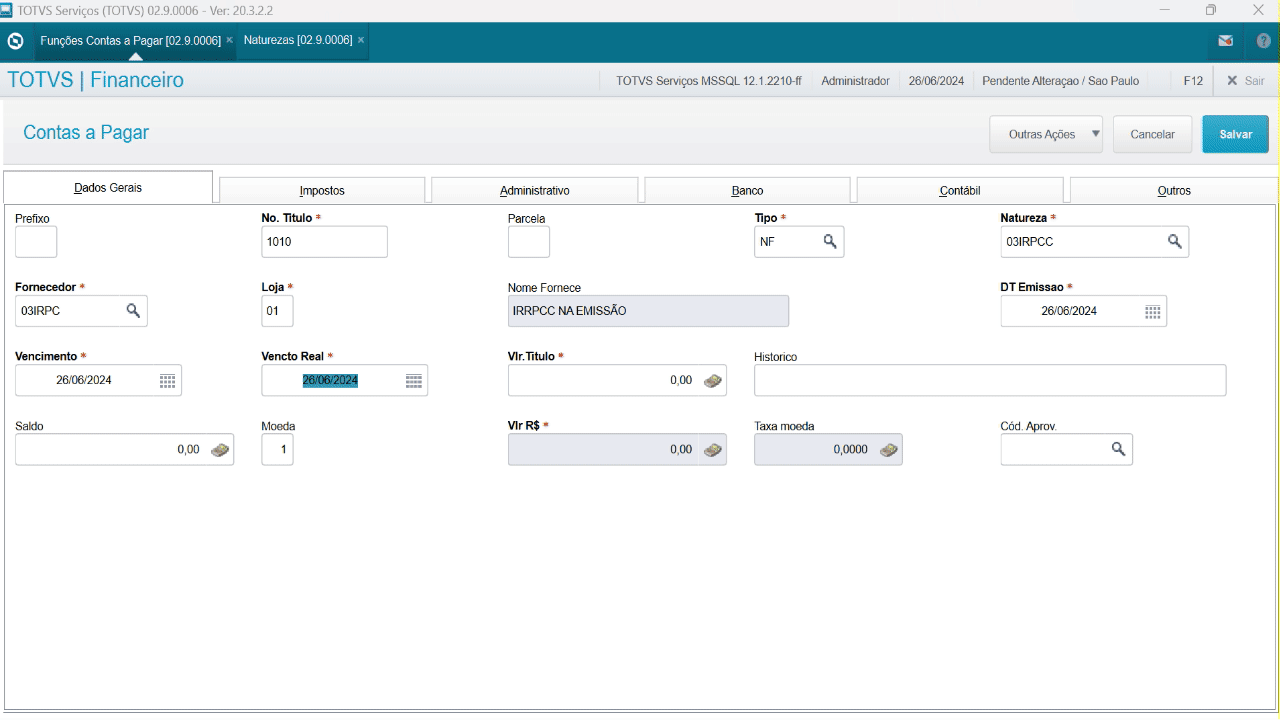Open calculator icon in Saldo field
Image resolution: width=1280 pixels, height=720 pixels.
(x=220, y=450)
